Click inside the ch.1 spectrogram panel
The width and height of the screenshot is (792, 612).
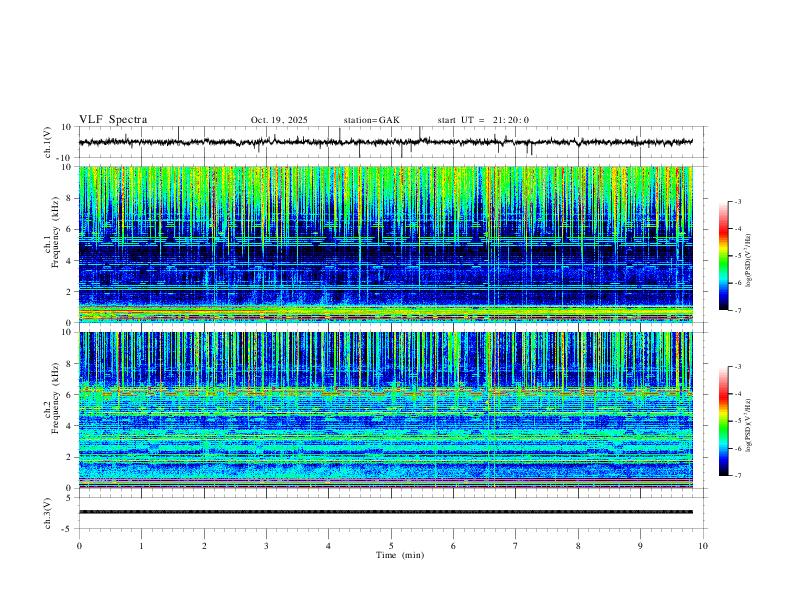(385, 244)
